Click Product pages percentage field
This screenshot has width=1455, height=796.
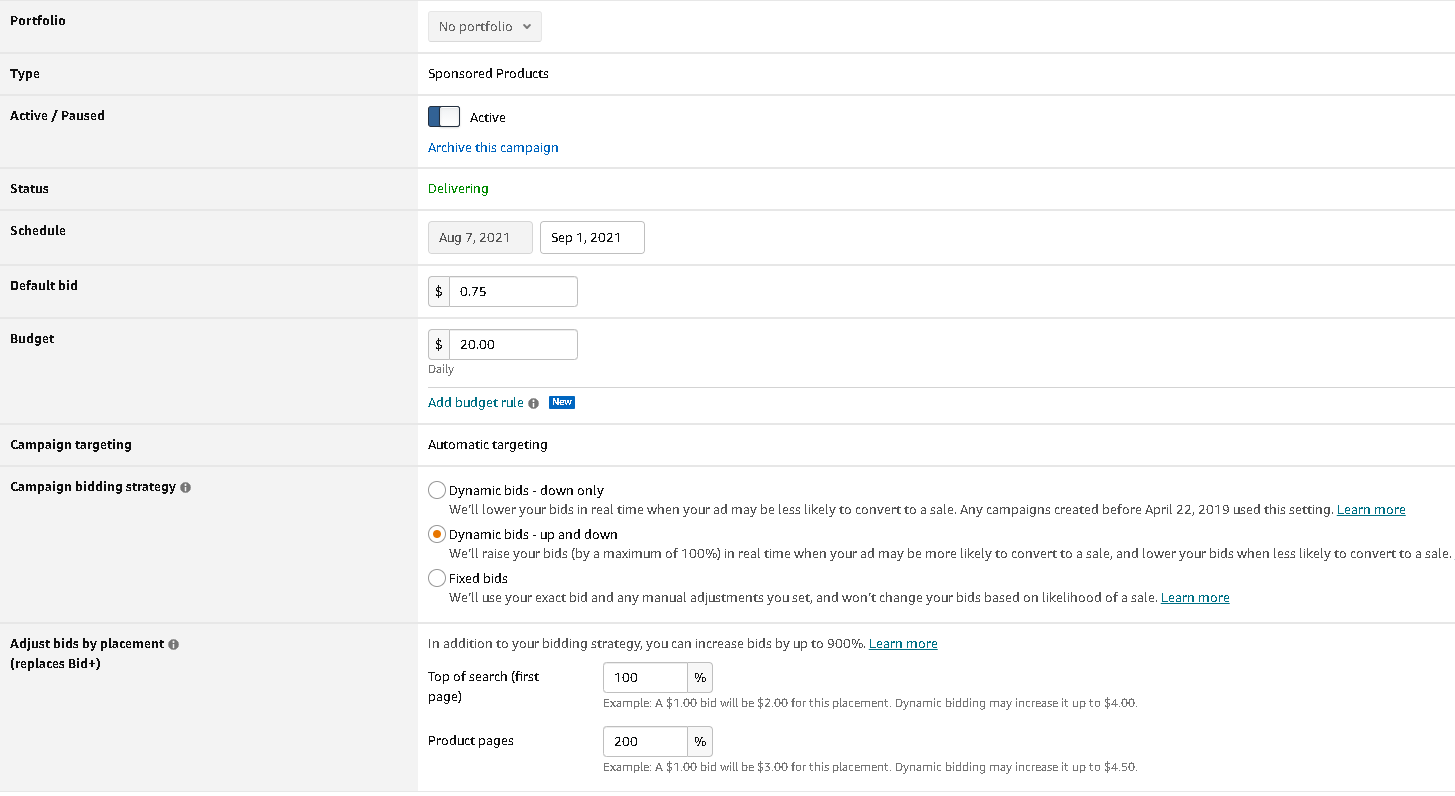pyautogui.click(x=645, y=742)
